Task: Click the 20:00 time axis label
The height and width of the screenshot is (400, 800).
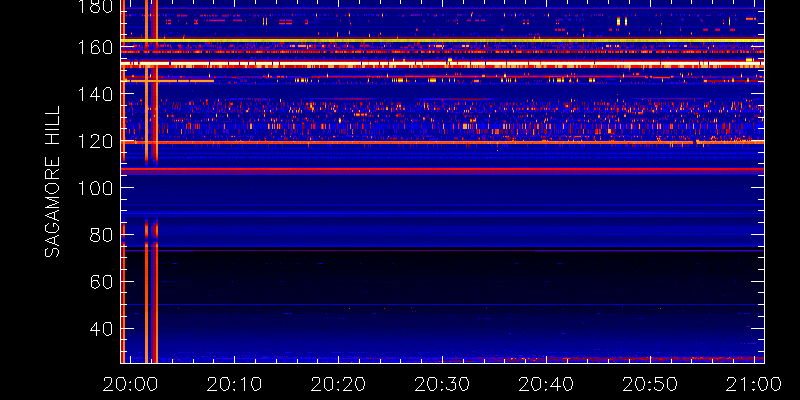Action: click(130, 384)
